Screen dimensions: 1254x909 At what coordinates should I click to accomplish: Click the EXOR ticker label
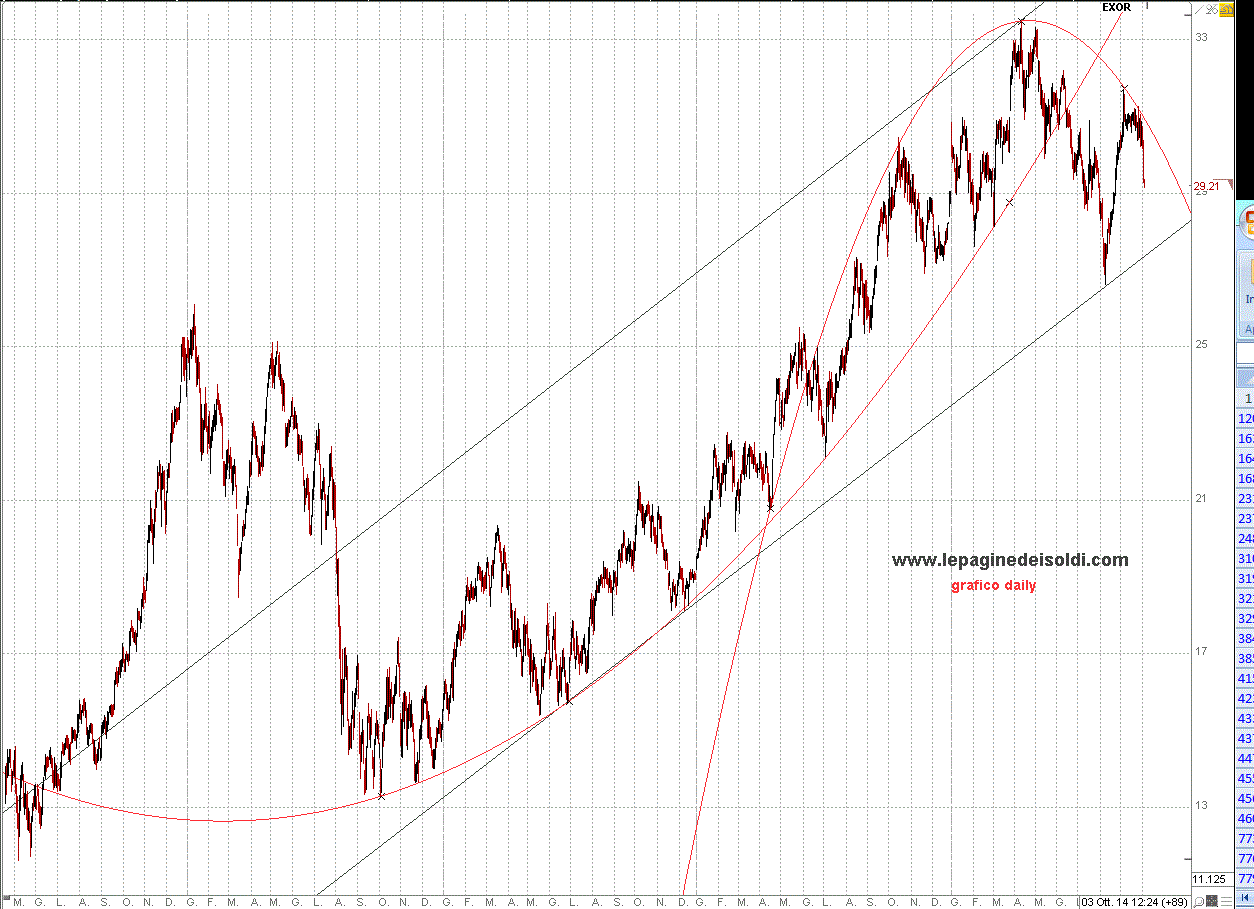coord(1116,7)
